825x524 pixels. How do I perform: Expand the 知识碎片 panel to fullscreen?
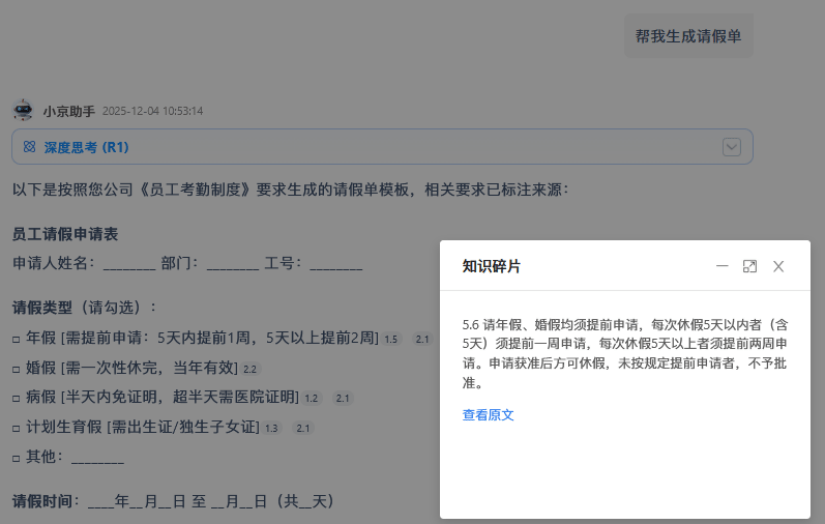[750, 266]
